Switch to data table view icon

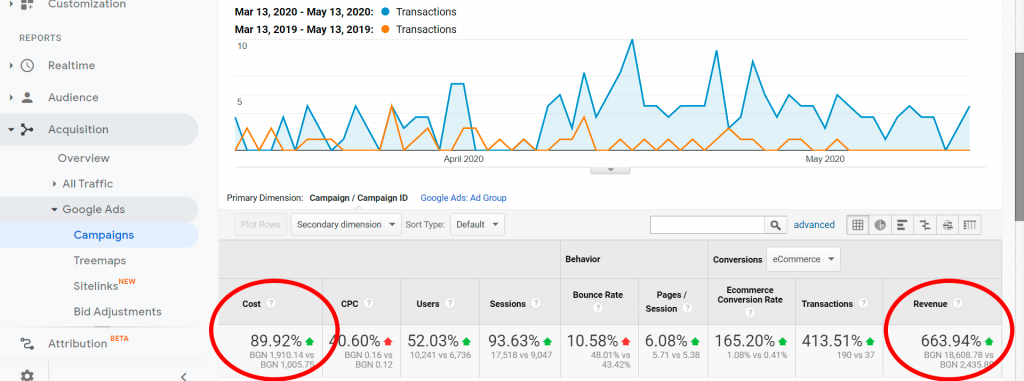857,225
